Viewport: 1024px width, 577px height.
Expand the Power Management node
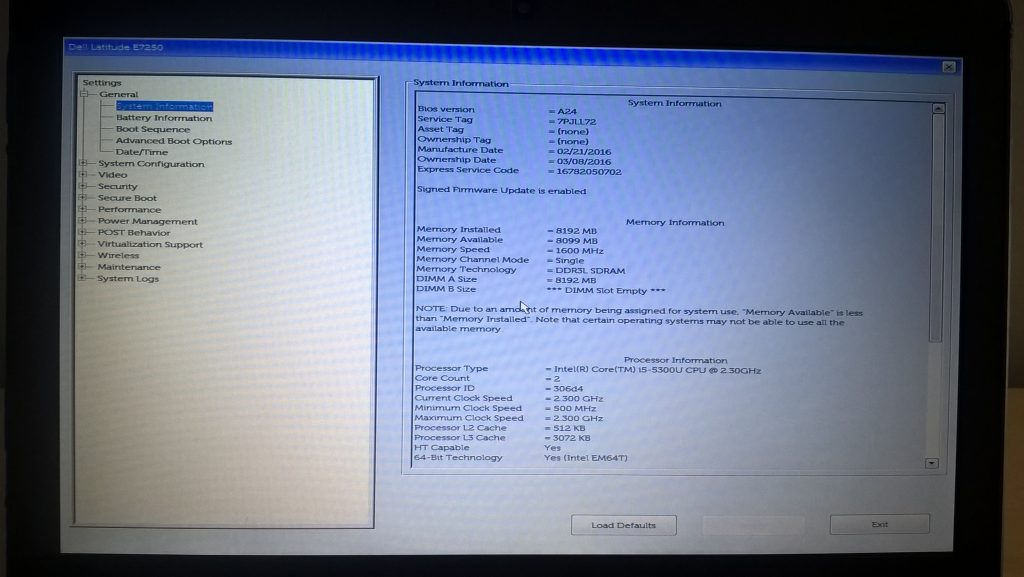click(x=83, y=221)
